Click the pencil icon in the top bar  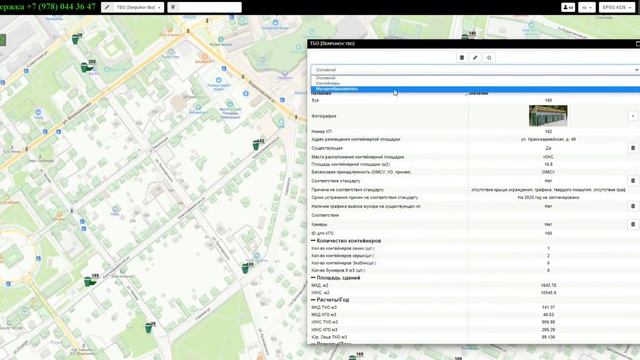pyautogui.click(x=107, y=7)
